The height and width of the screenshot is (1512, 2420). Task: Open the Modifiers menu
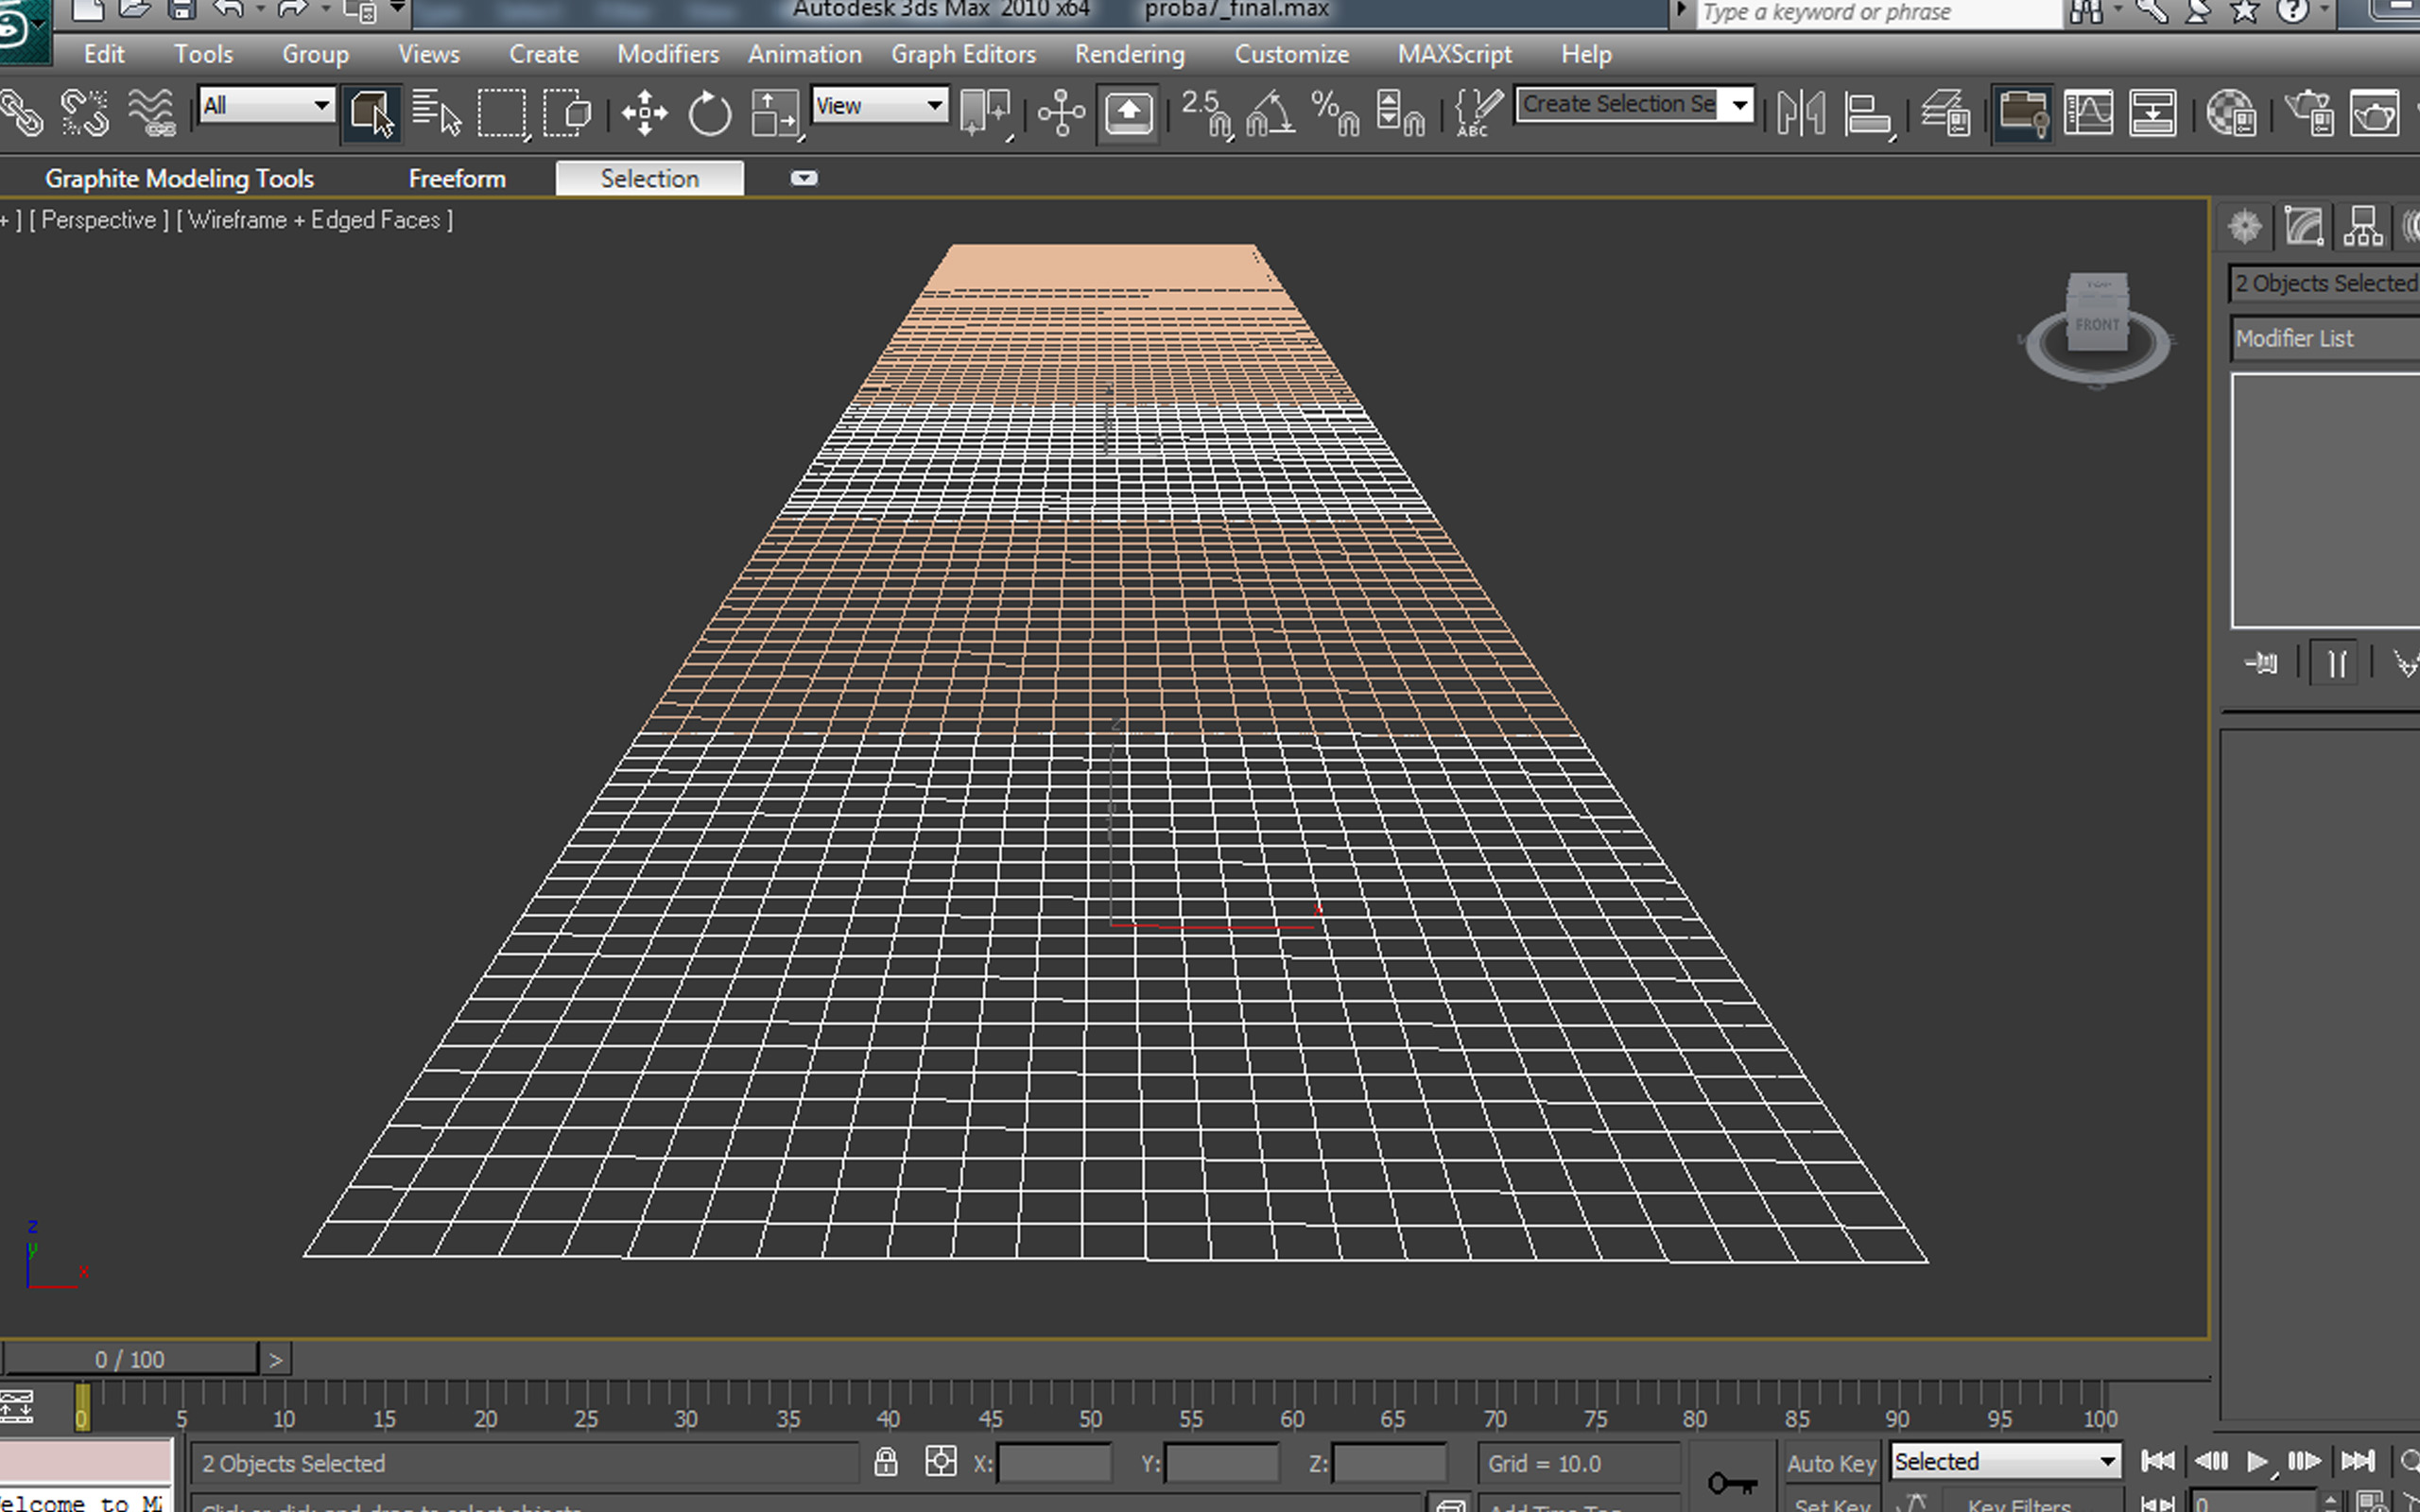pos(668,54)
